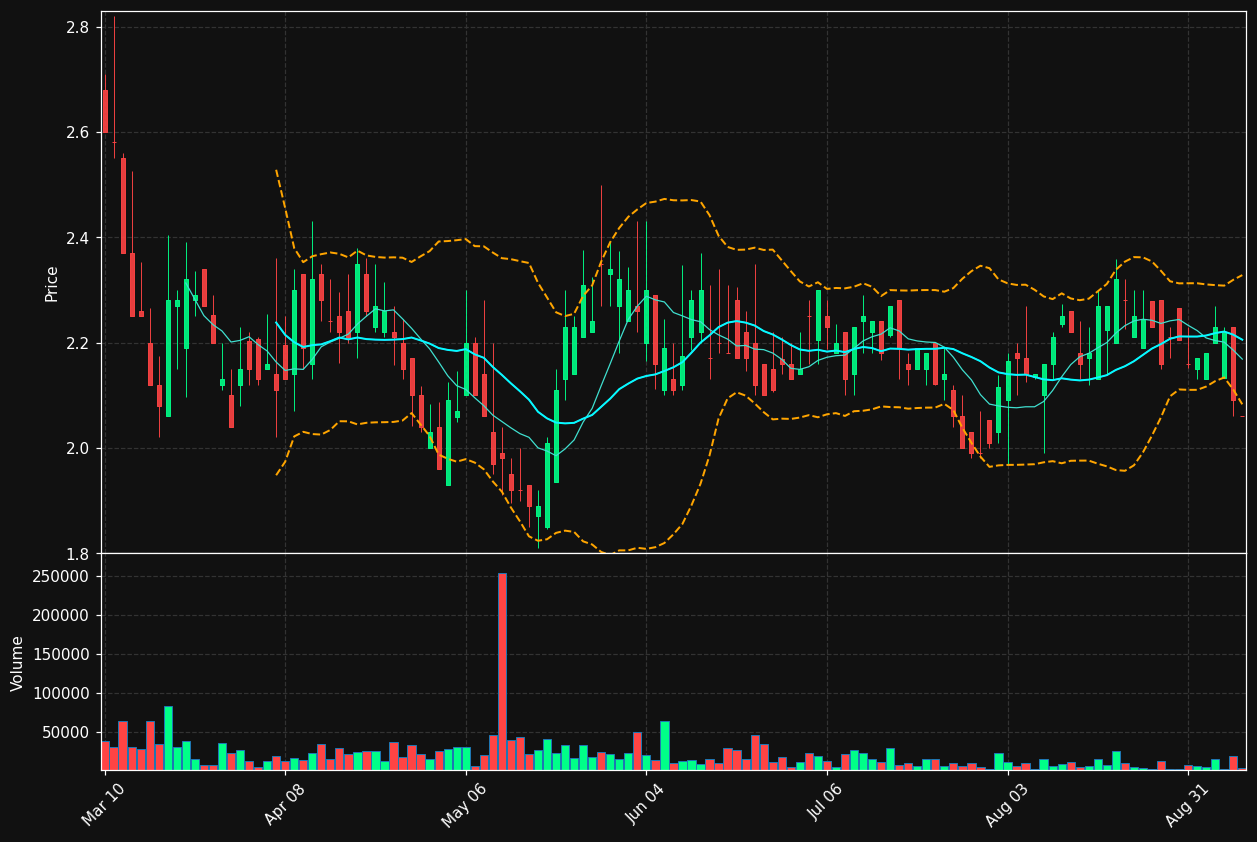The image size is (1257, 842).
Task: Click the 250000 volume axis label
Action: tap(62, 577)
